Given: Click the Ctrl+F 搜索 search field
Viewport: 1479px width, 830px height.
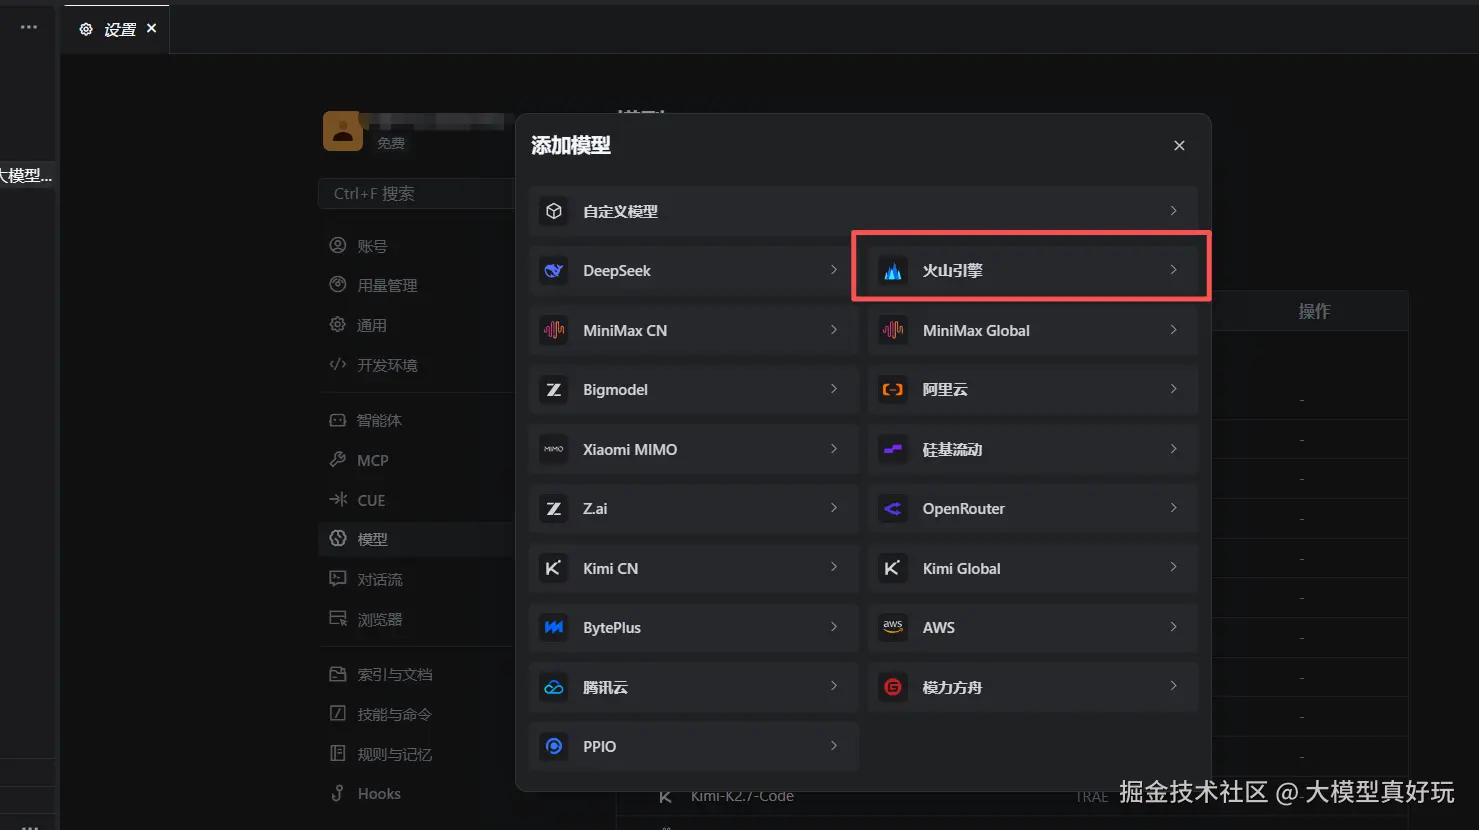Looking at the screenshot, I should point(417,194).
